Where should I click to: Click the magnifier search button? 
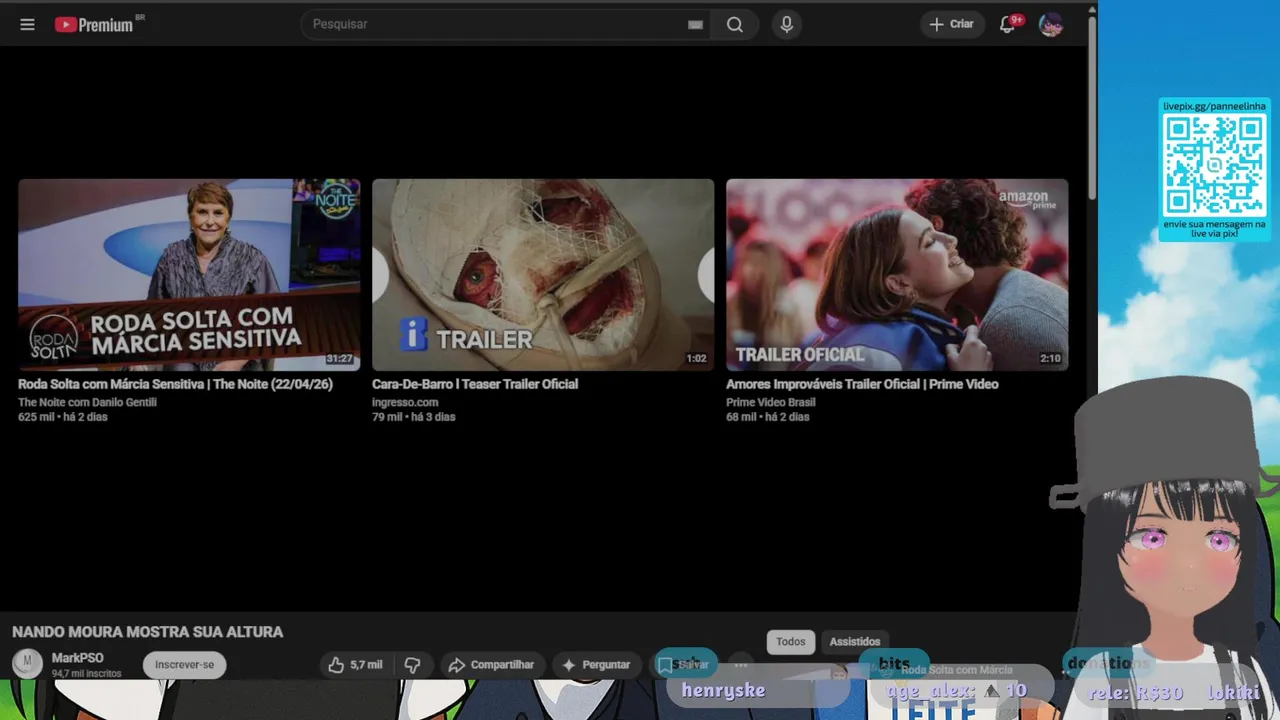pyautogui.click(x=735, y=24)
